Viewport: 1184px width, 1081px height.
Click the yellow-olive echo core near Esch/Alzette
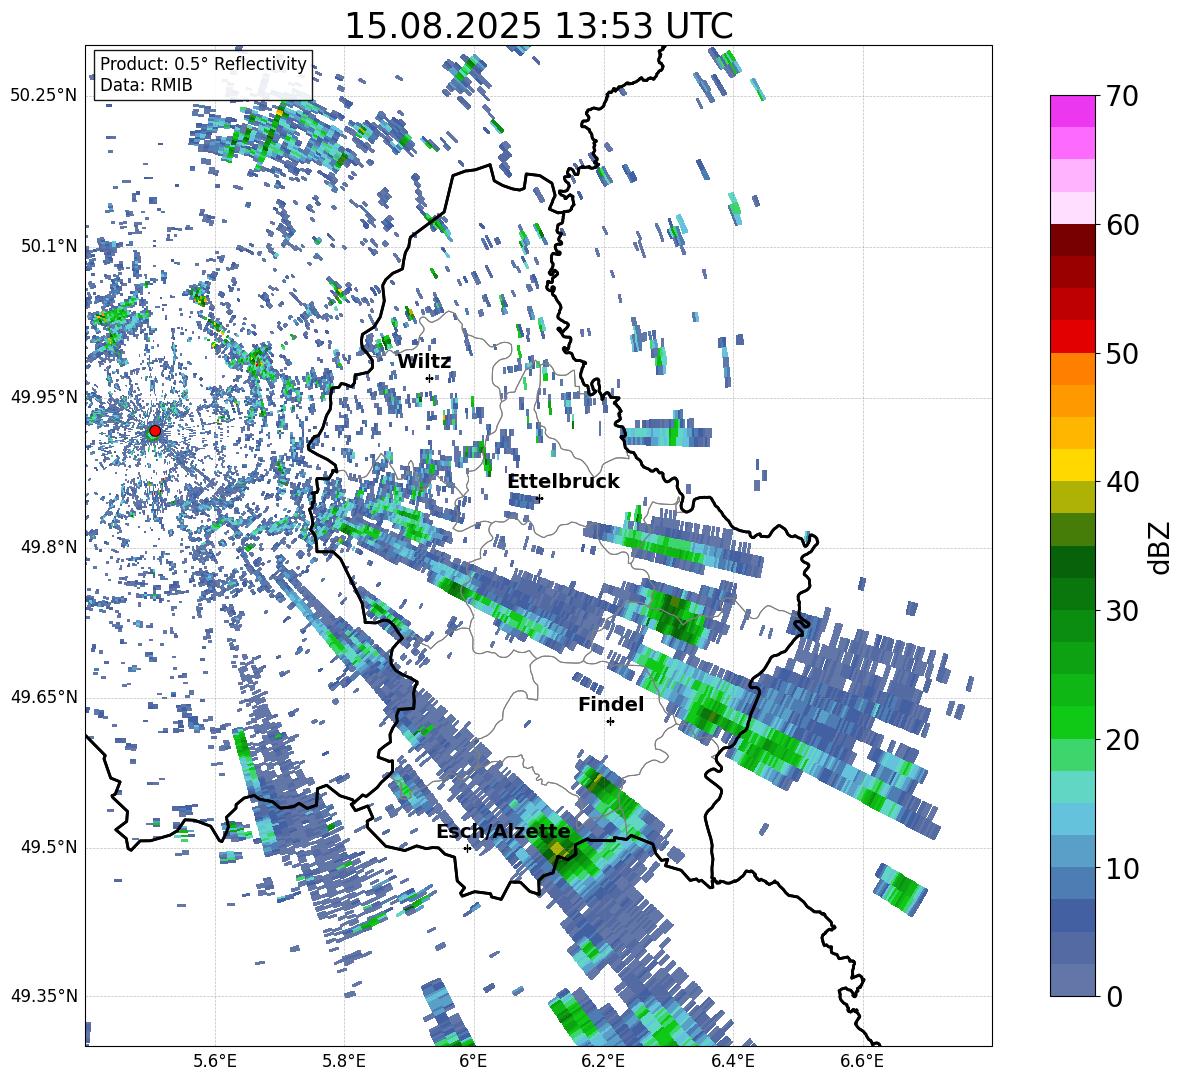tap(558, 849)
